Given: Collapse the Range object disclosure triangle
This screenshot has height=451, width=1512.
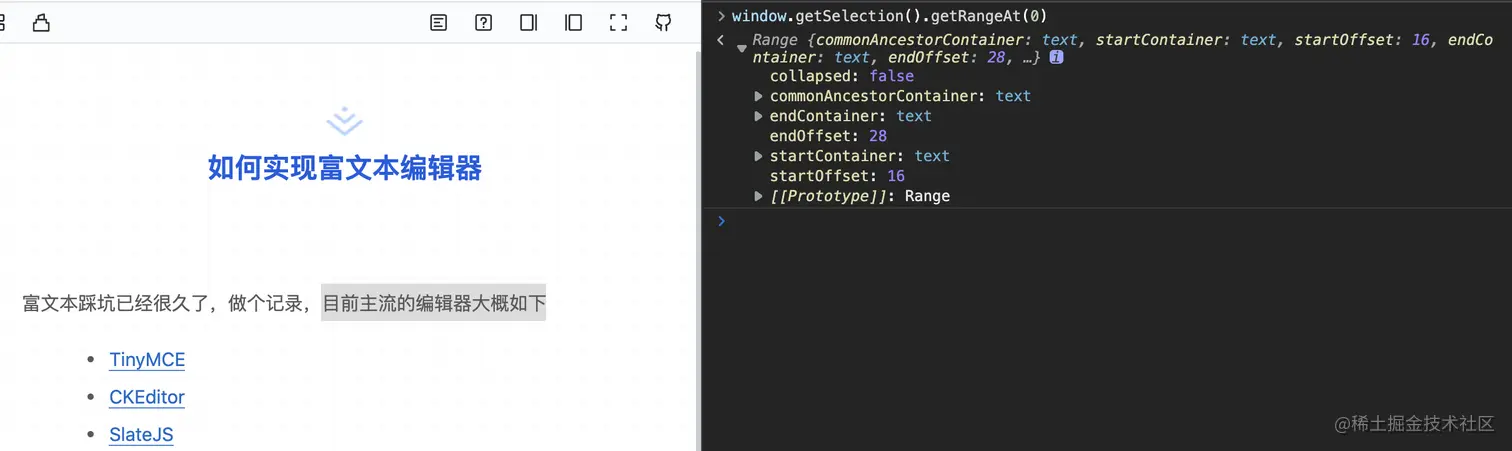Looking at the screenshot, I should click(x=741, y=46).
